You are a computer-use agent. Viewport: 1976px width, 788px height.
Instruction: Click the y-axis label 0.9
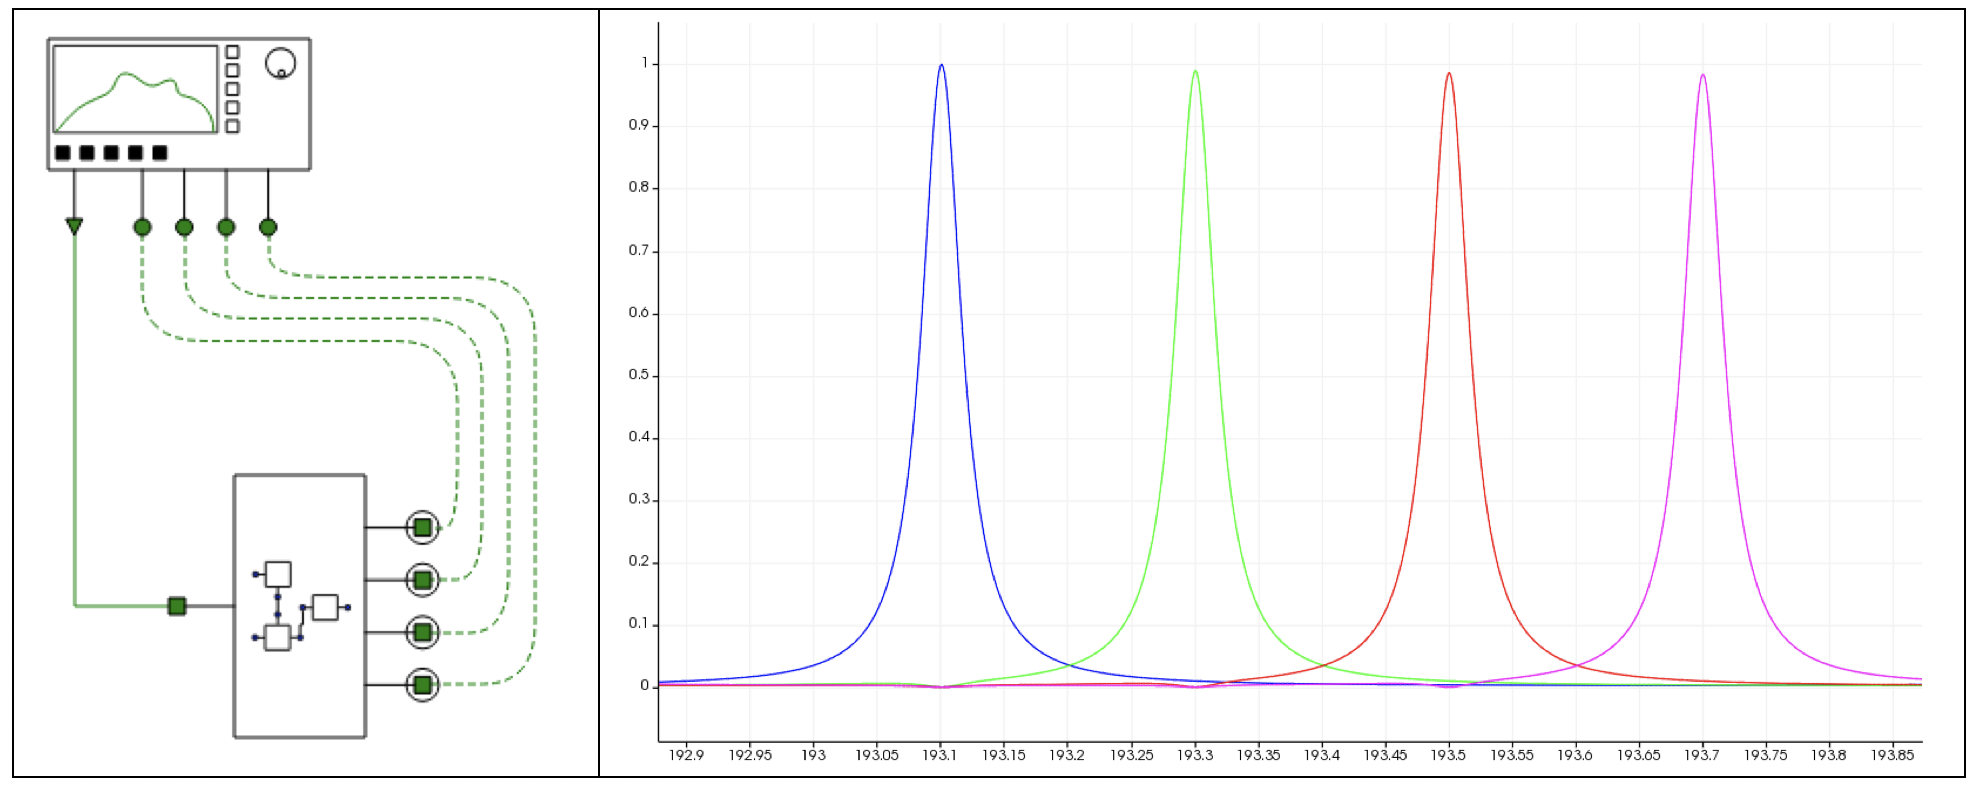pyautogui.click(x=638, y=125)
